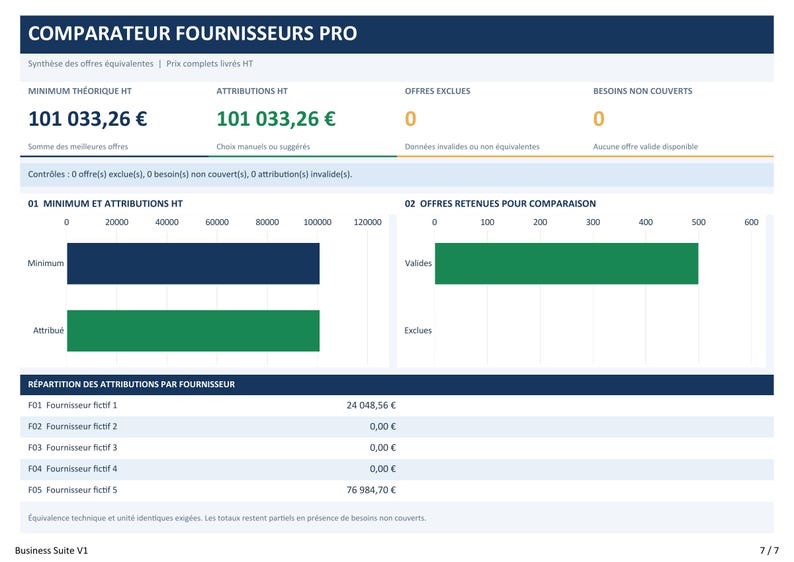The image size is (794, 562).
Task: Click the MINIMUM THÉORIQUE HT label
Action: click(80, 91)
